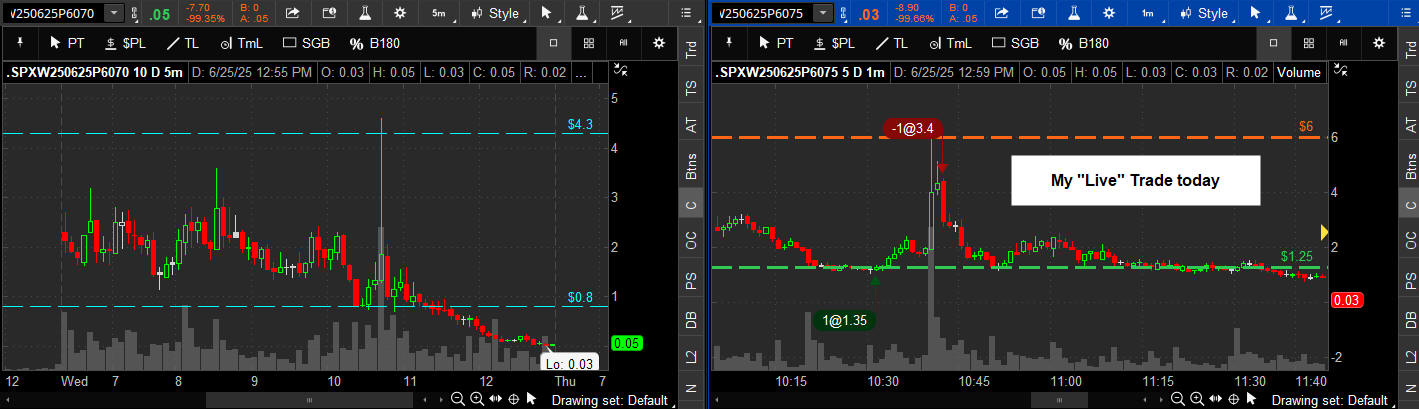Toggle single-chart layout button in right chart
This screenshot has height=409, width=1419.
[1273, 43]
